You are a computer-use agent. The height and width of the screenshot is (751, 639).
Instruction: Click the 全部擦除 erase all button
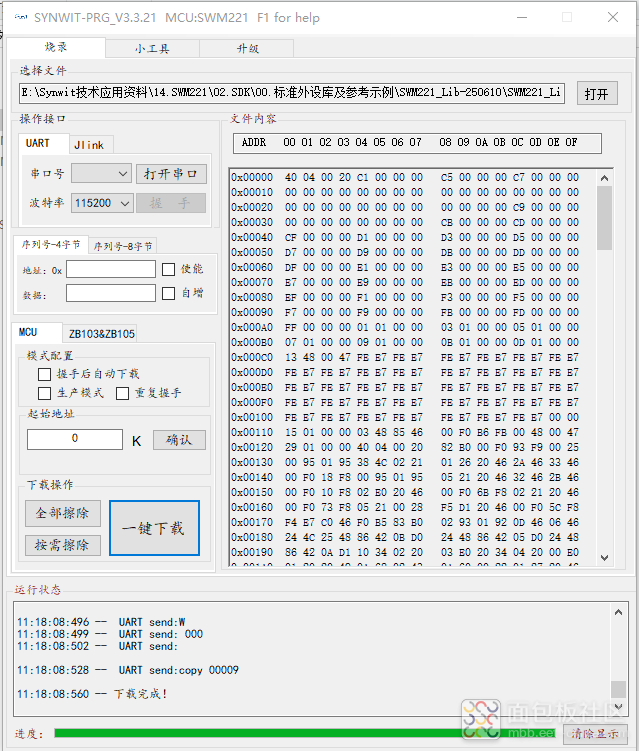coord(63,513)
